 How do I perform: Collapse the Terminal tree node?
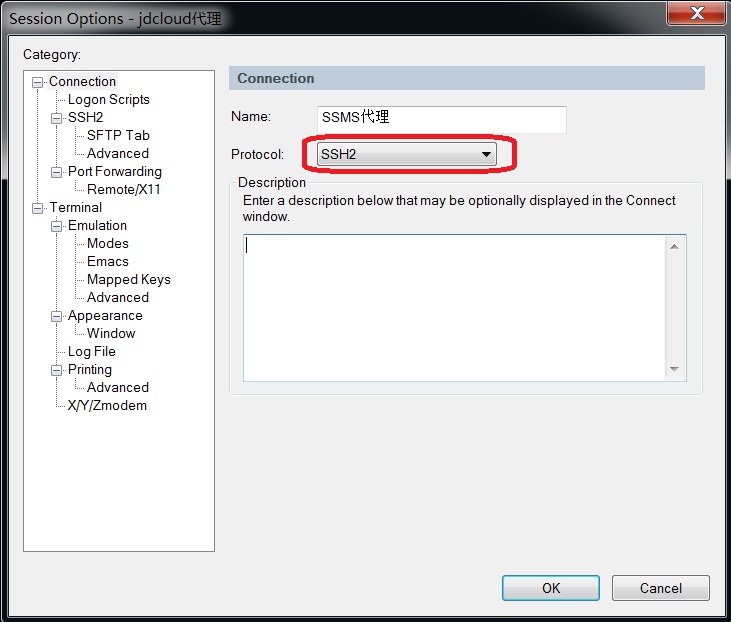pyautogui.click(x=37, y=208)
